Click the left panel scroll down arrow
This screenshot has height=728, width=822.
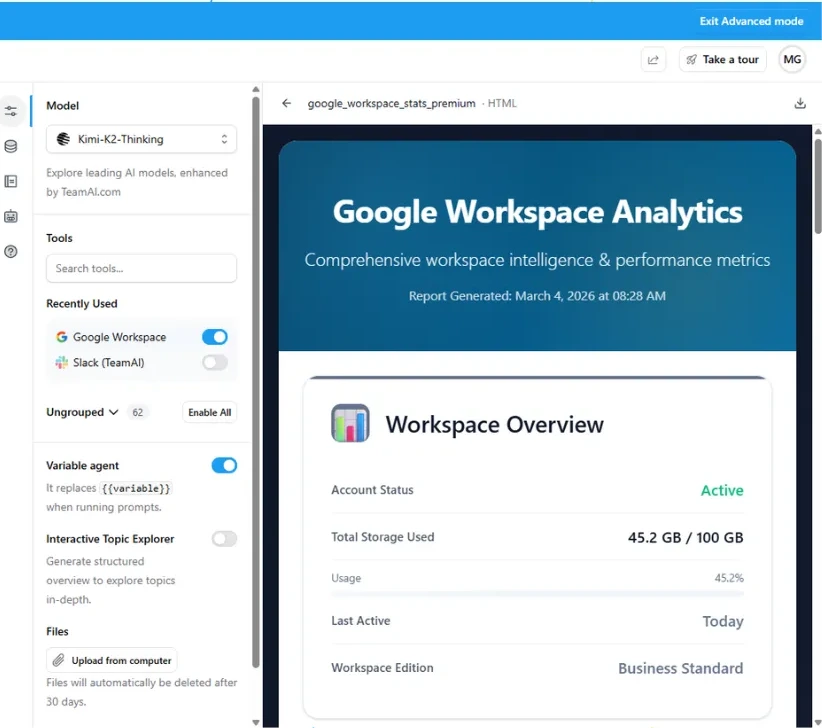coord(256,722)
